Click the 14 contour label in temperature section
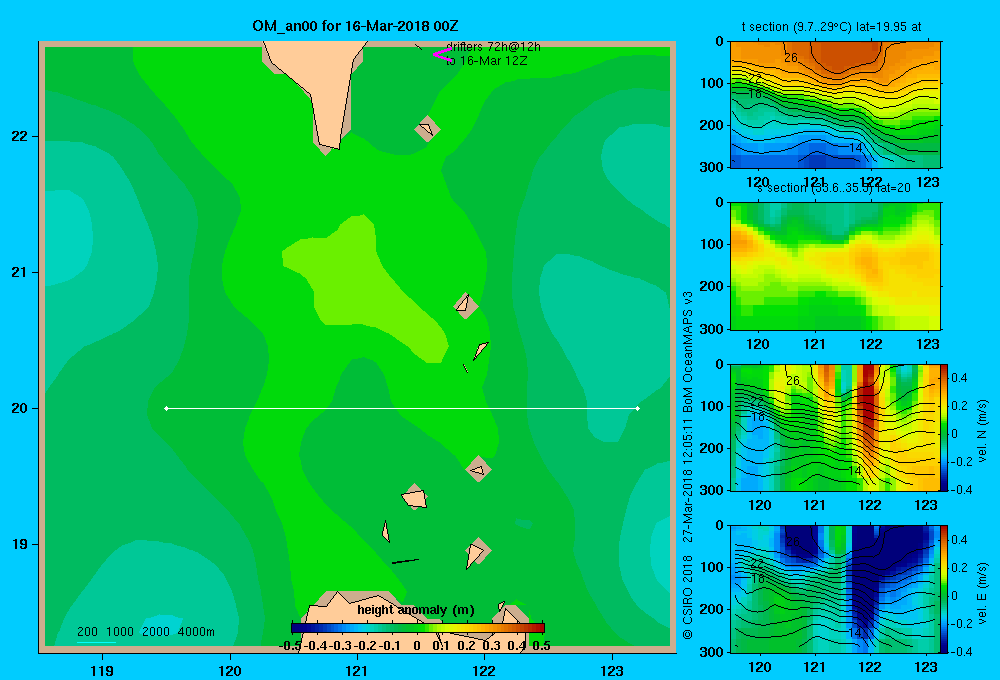The width and height of the screenshot is (1000, 680). 856,147
